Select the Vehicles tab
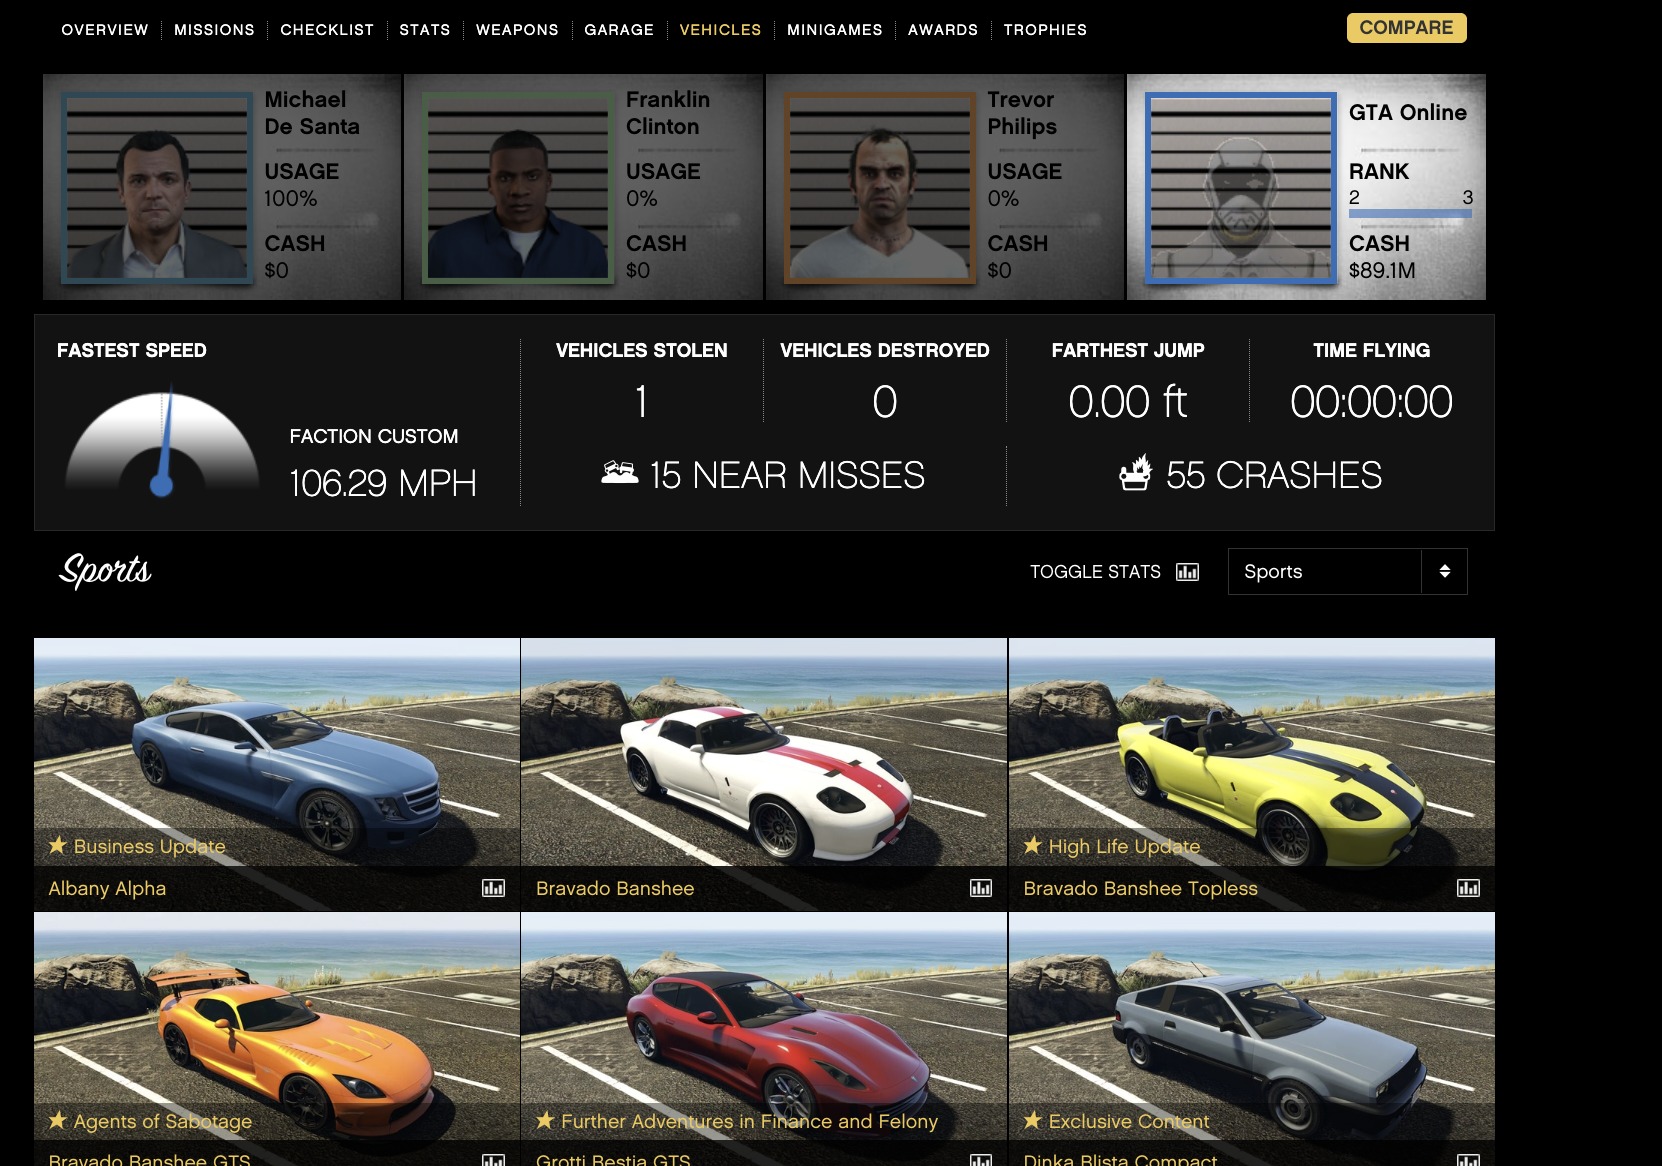Screen dimensions: 1662x1166 click(x=720, y=30)
